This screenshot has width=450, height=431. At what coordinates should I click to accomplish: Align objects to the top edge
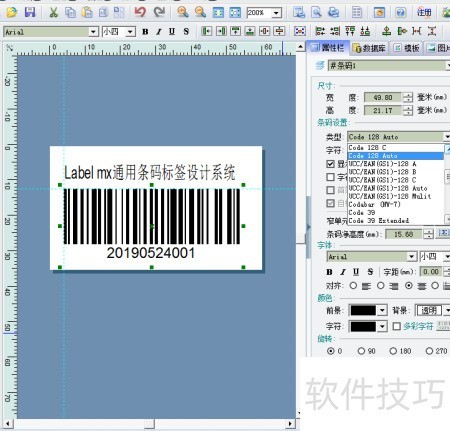236,31
